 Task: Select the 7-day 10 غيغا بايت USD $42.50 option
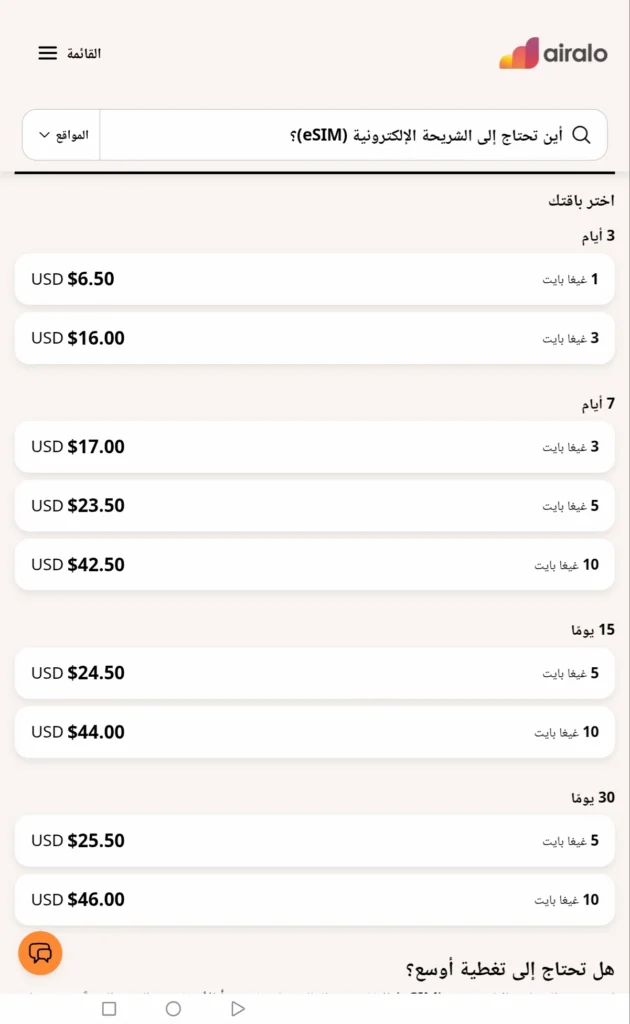point(315,564)
